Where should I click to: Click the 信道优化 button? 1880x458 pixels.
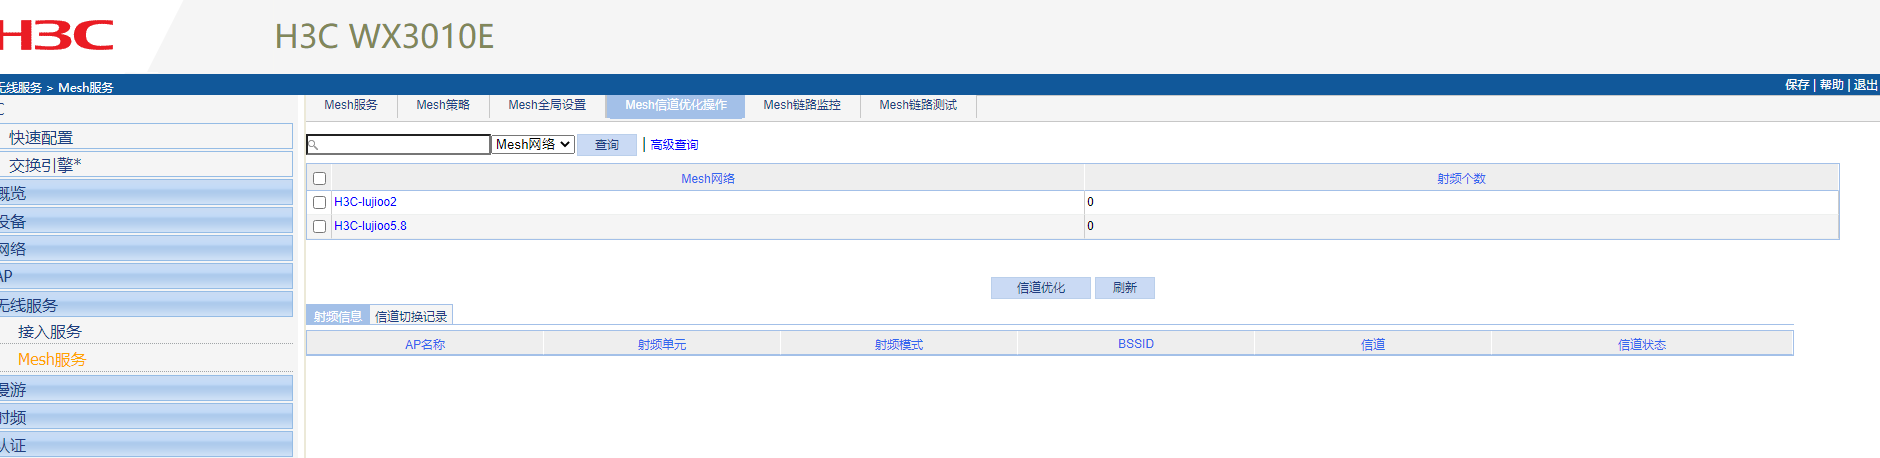coord(1041,288)
